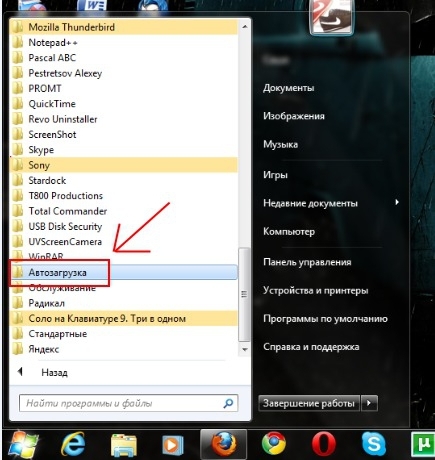Go back with the Назад button
The image size is (435, 460).
coord(54,372)
